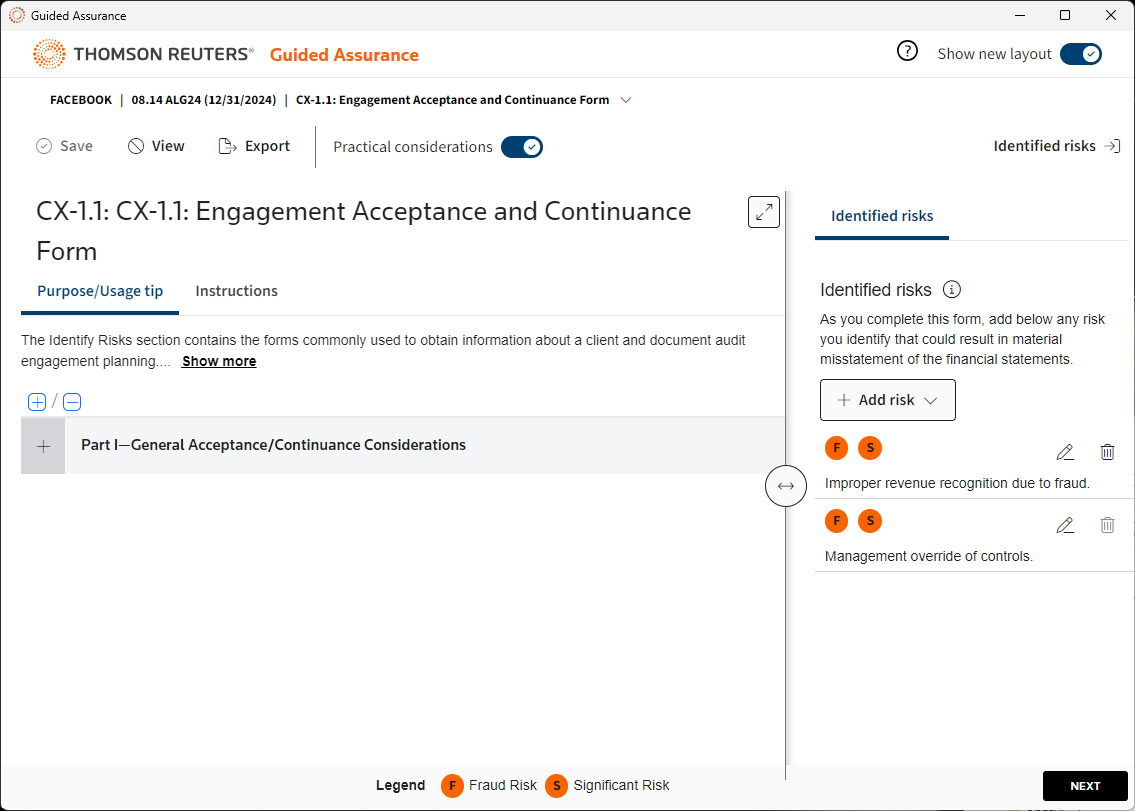
Task: Edit the improper revenue recognition risk
Action: tap(1065, 452)
